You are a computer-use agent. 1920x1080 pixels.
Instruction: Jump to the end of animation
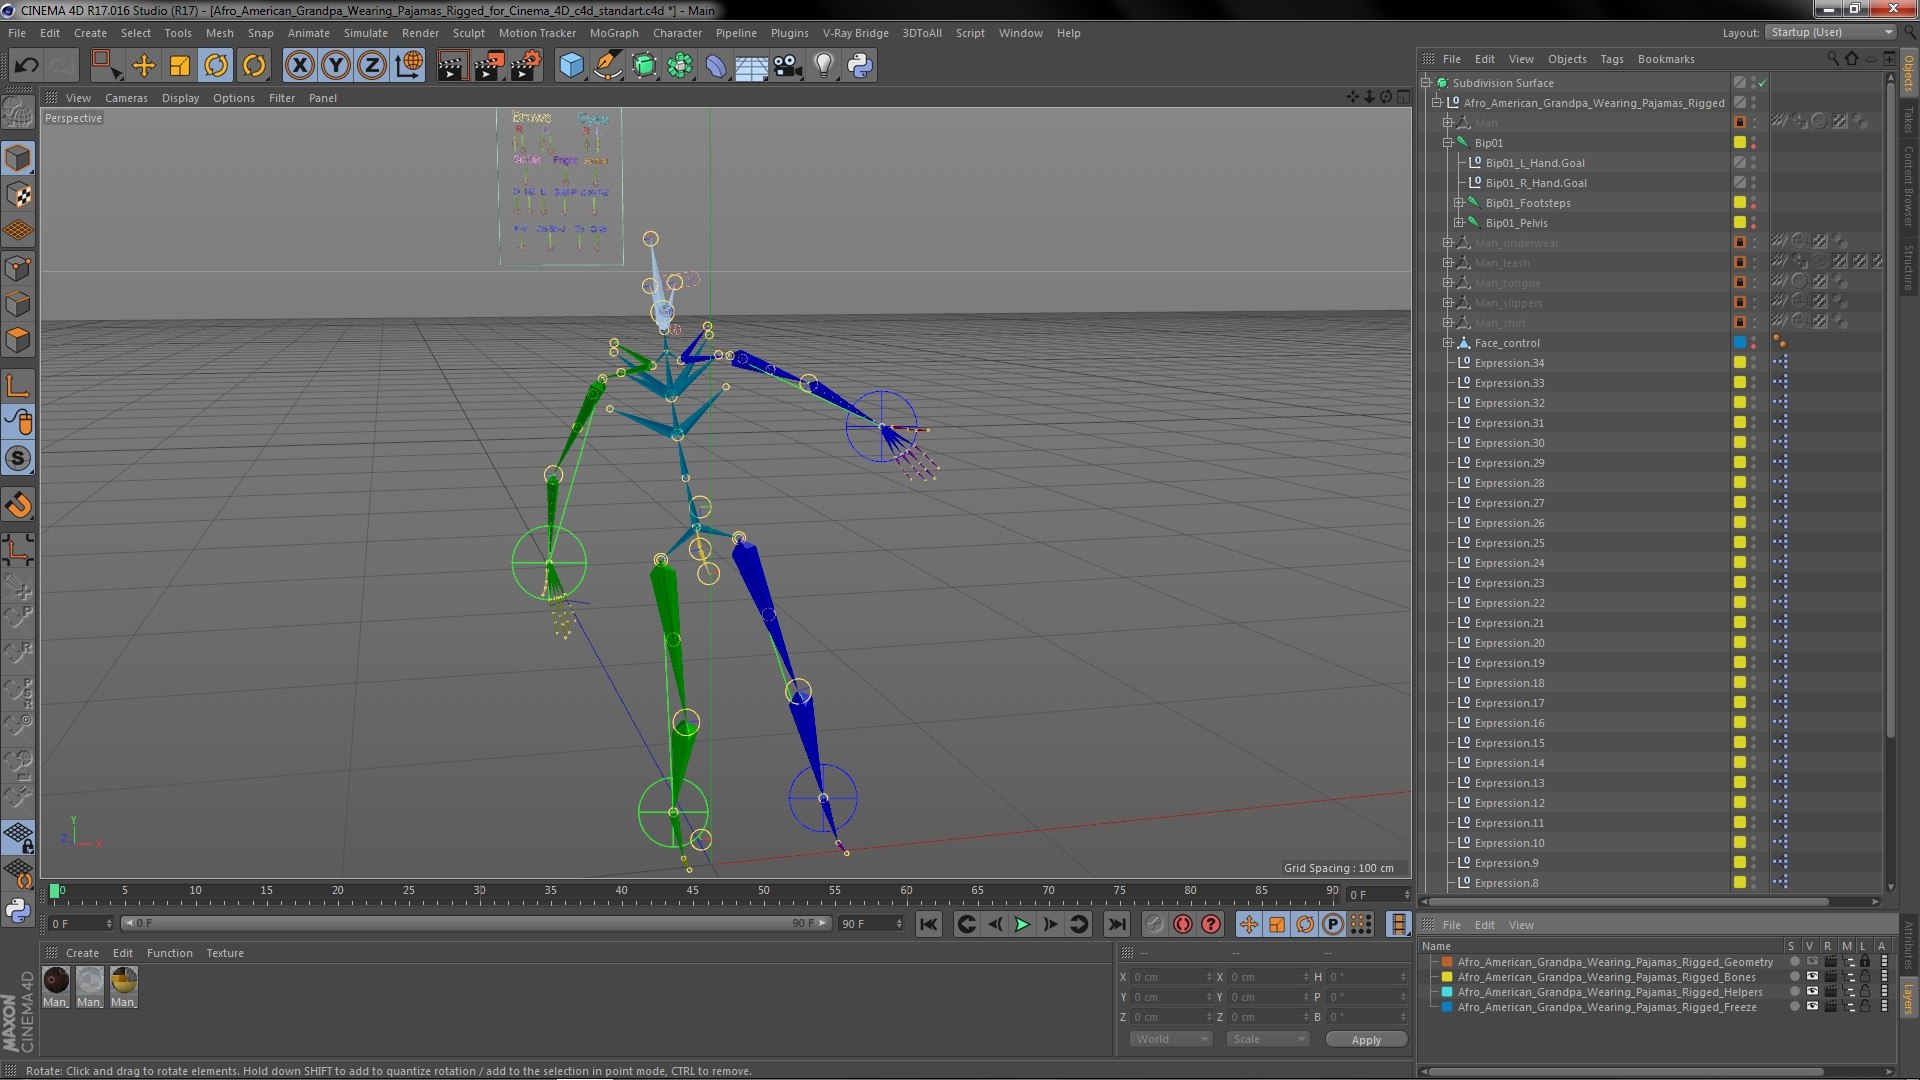coord(1117,924)
